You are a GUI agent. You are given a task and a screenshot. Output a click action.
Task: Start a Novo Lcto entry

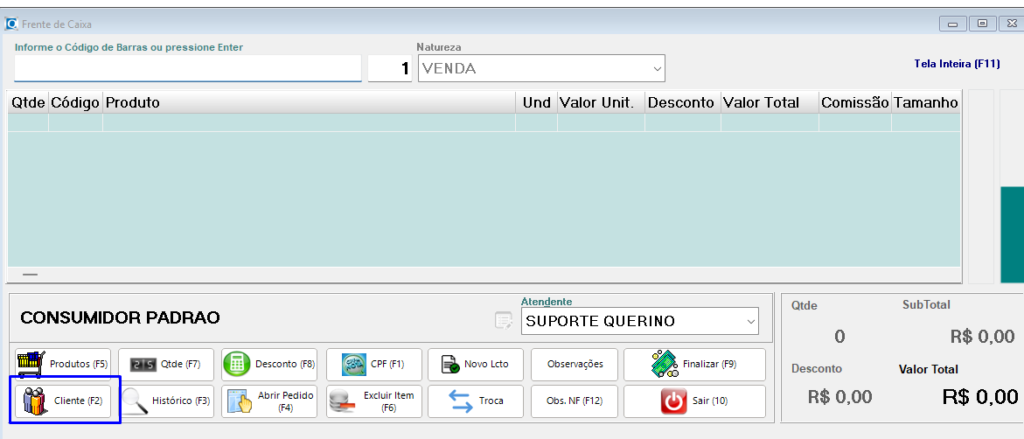475,364
